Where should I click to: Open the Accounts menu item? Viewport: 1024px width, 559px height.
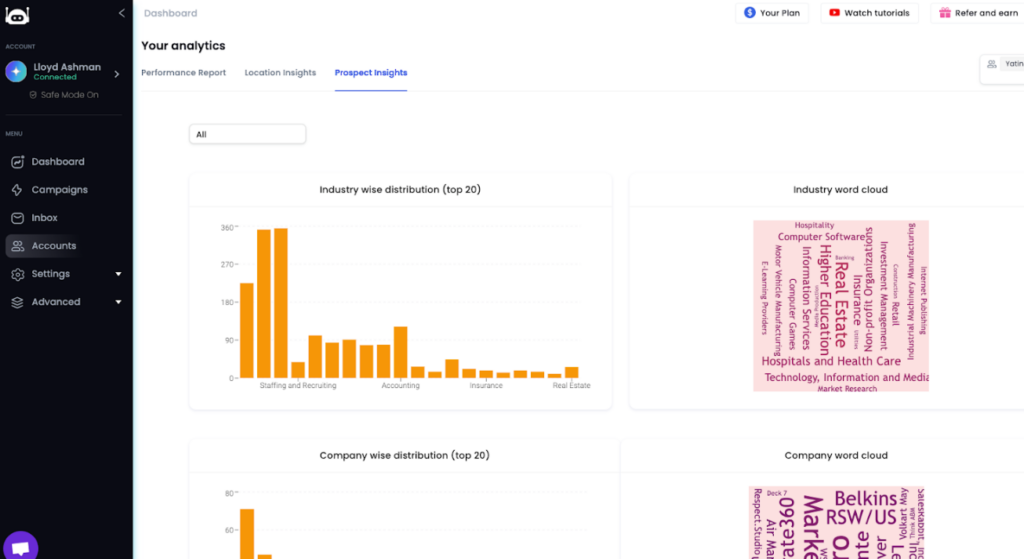coord(54,246)
